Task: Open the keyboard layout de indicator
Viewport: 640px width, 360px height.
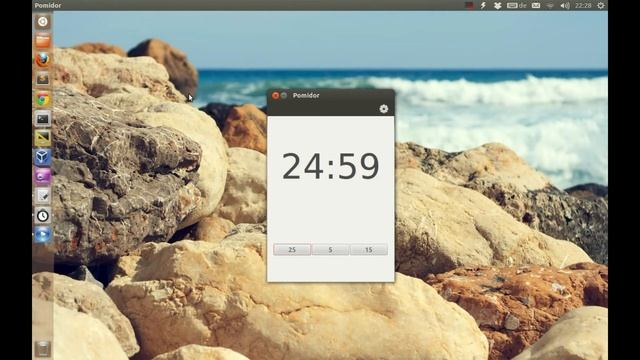Action: pos(517,5)
